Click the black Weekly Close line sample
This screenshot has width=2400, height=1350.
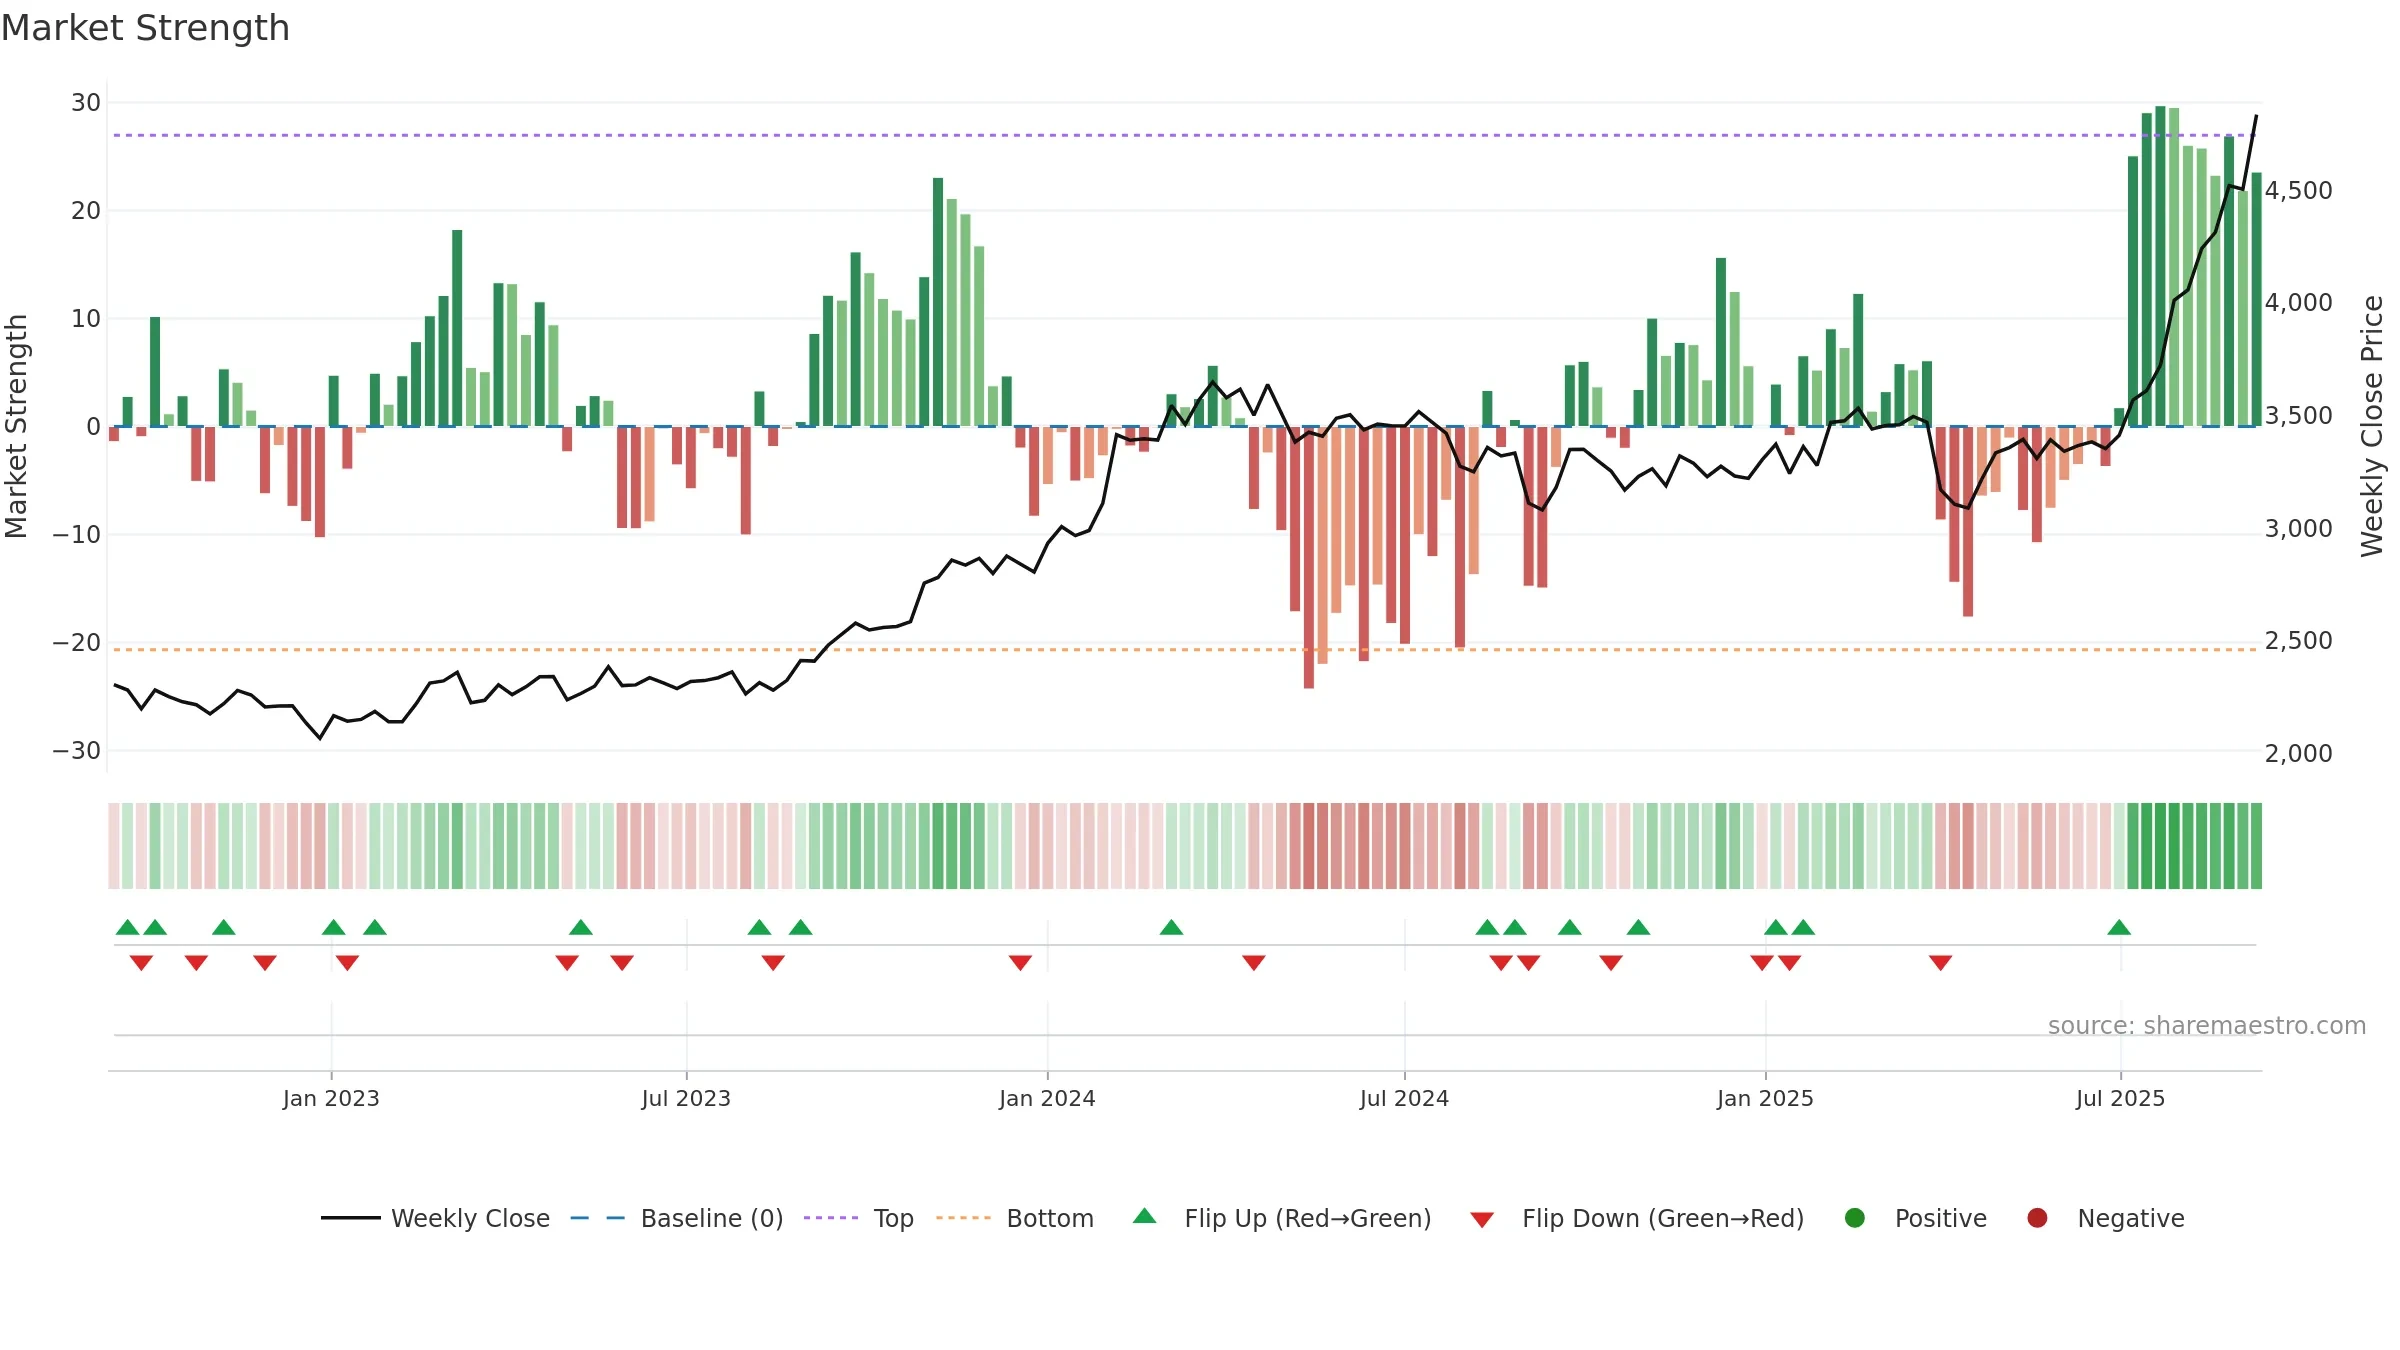pyautogui.click(x=350, y=1218)
